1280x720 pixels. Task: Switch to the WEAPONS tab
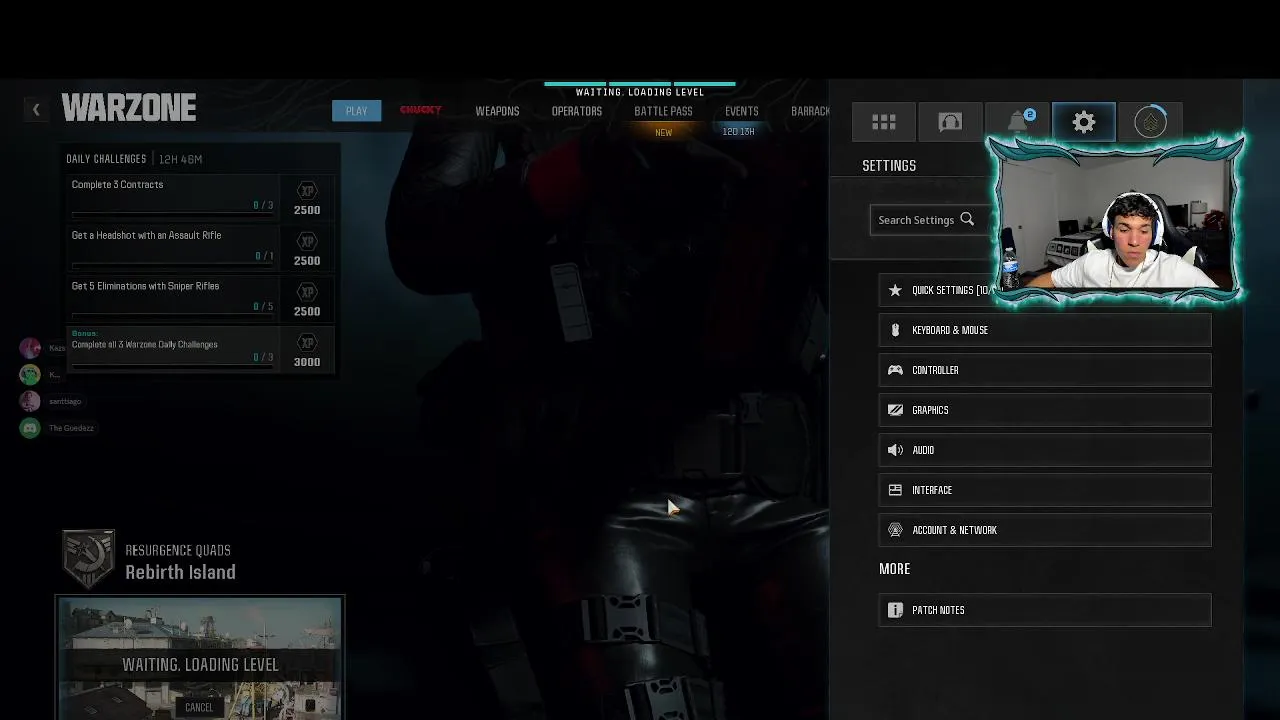tap(497, 111)
